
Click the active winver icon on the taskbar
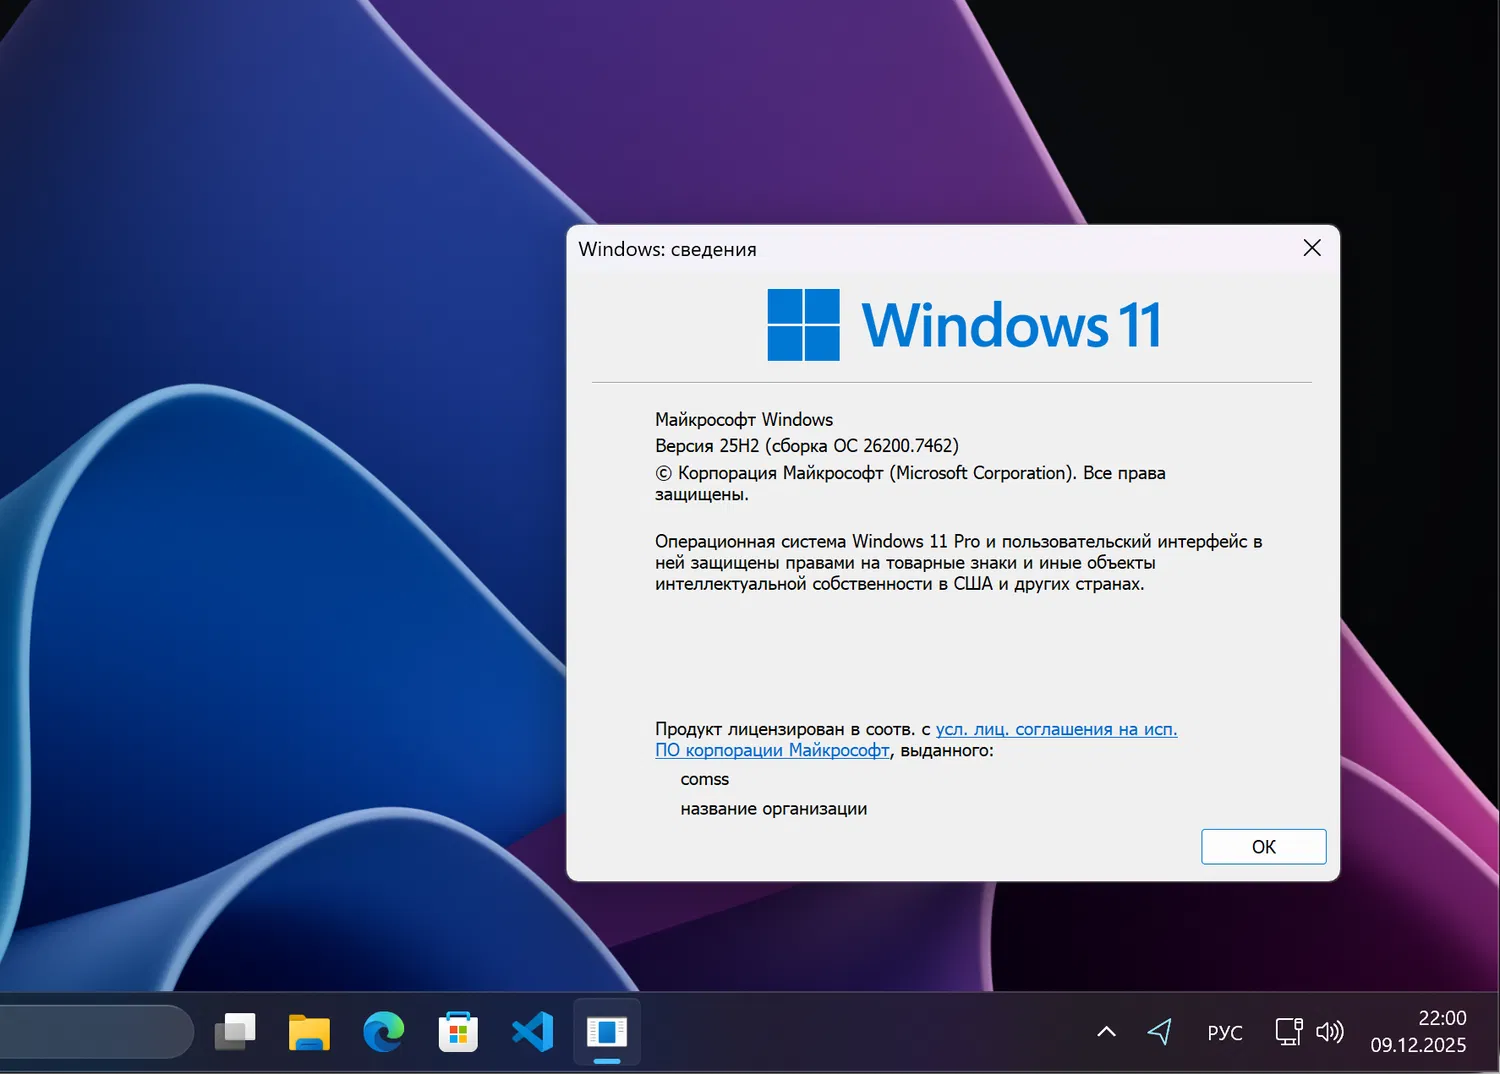click(x=606, y=1031)
